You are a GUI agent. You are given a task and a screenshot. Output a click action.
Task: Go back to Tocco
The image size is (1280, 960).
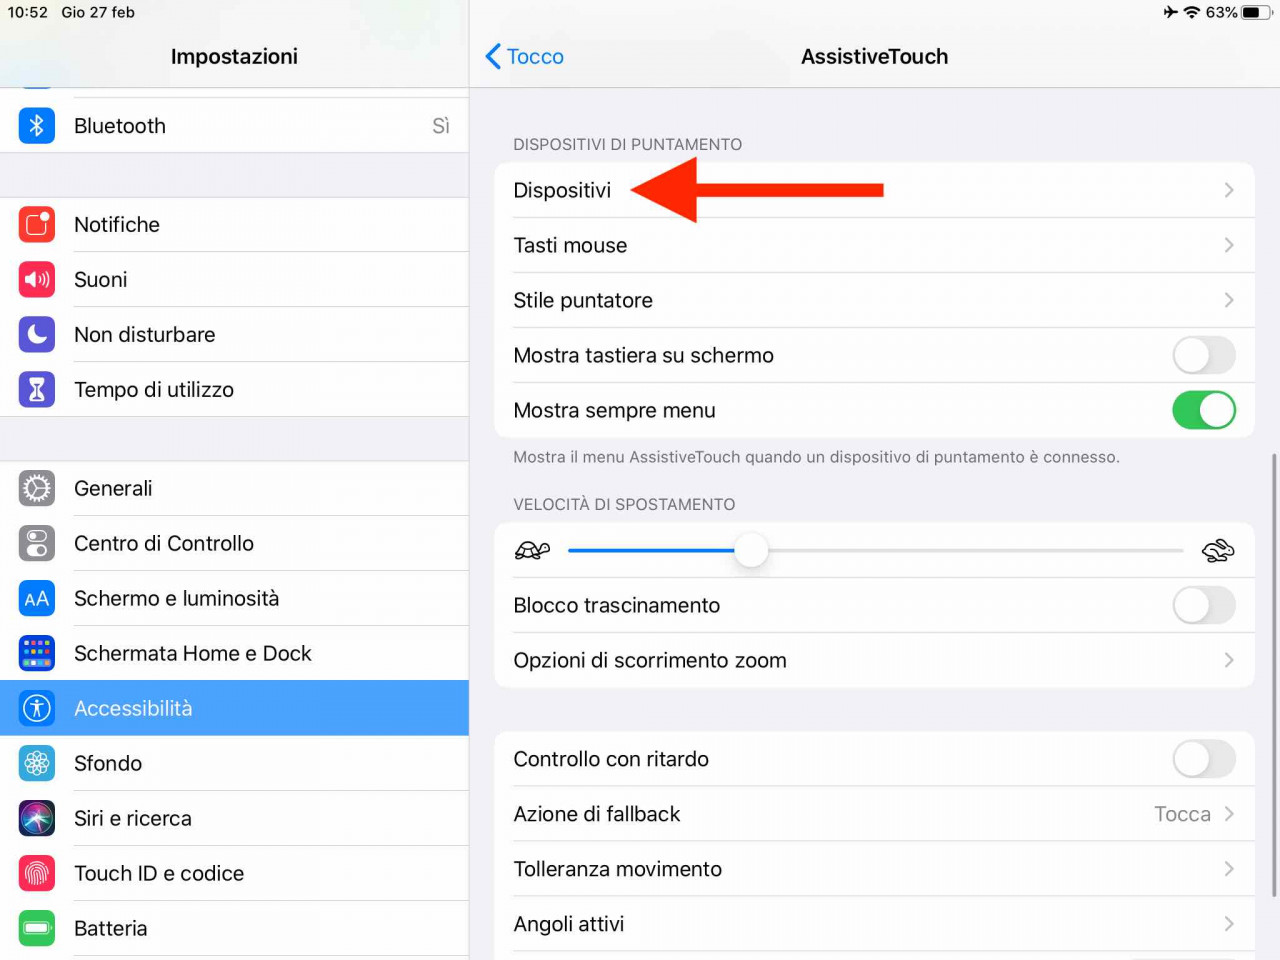tap(525, 57)
